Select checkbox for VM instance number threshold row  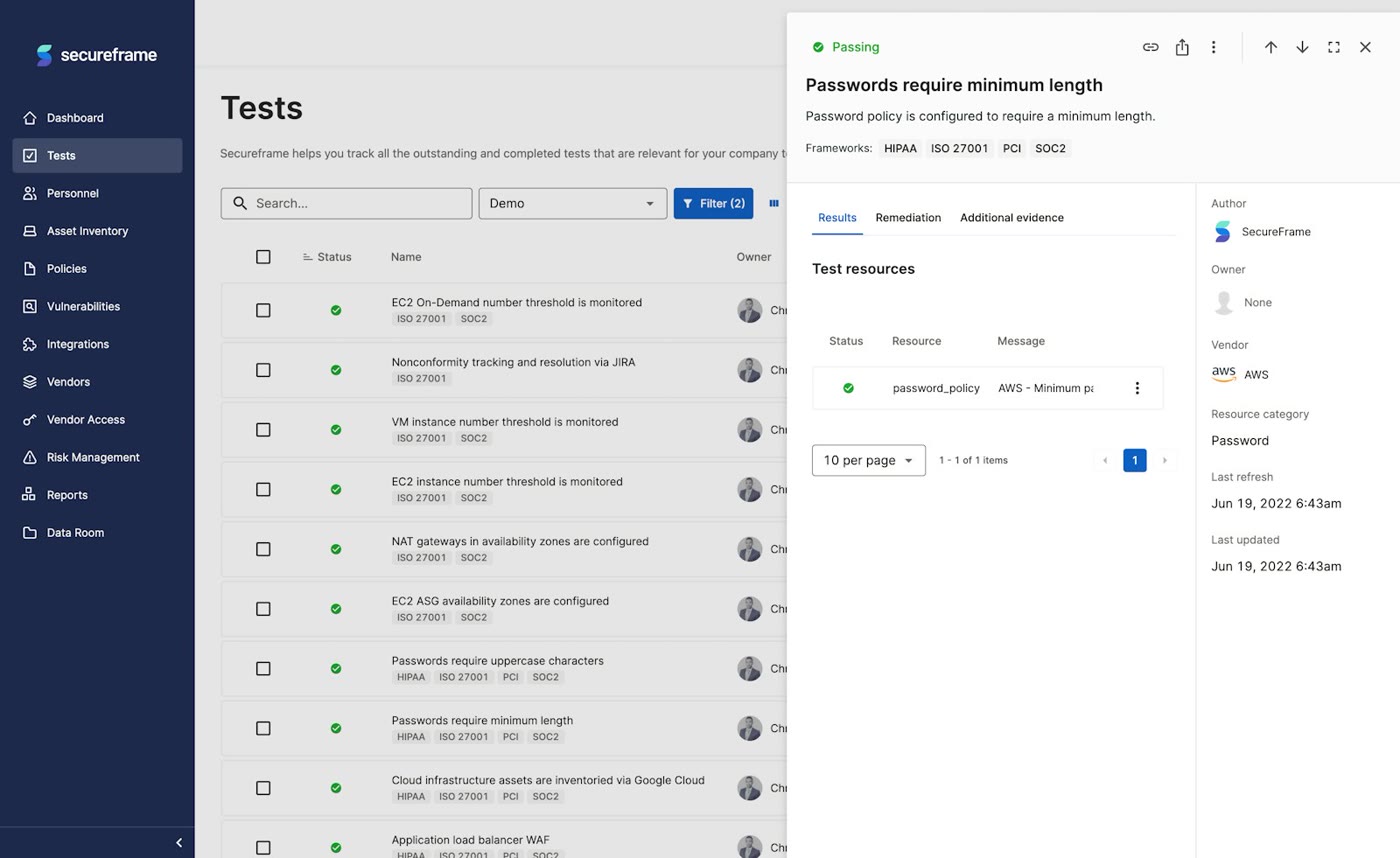[x=263, y=430]
